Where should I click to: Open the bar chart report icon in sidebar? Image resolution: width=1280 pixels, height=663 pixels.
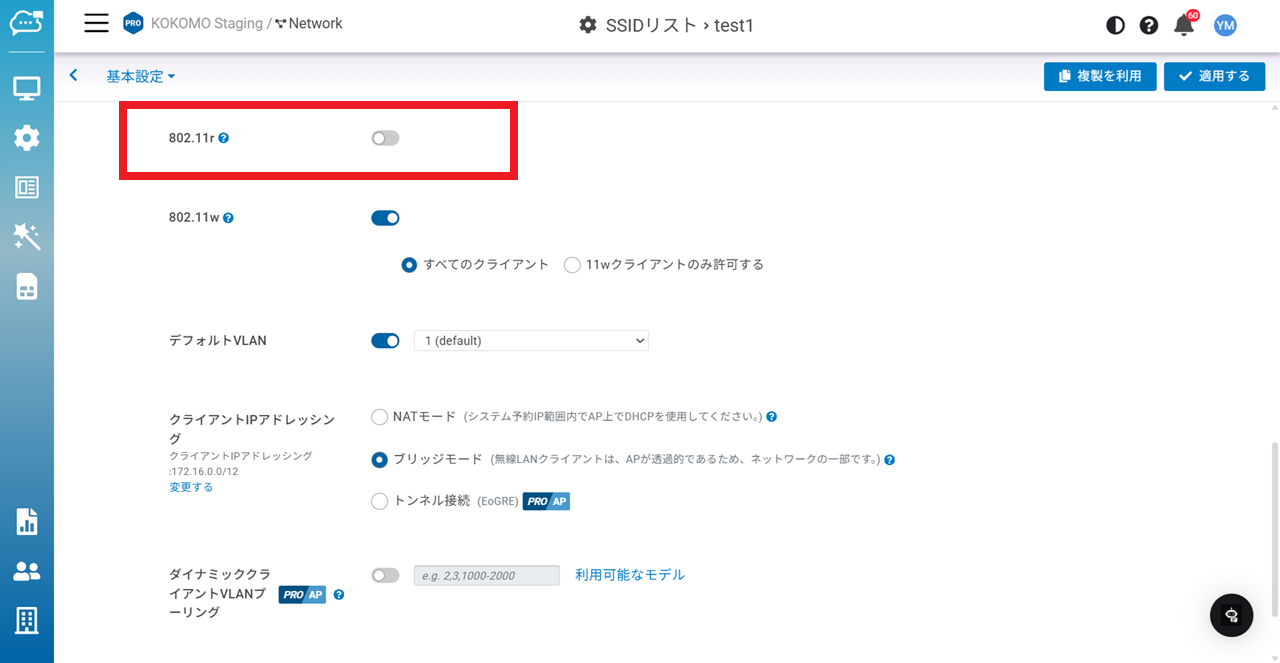27,521
